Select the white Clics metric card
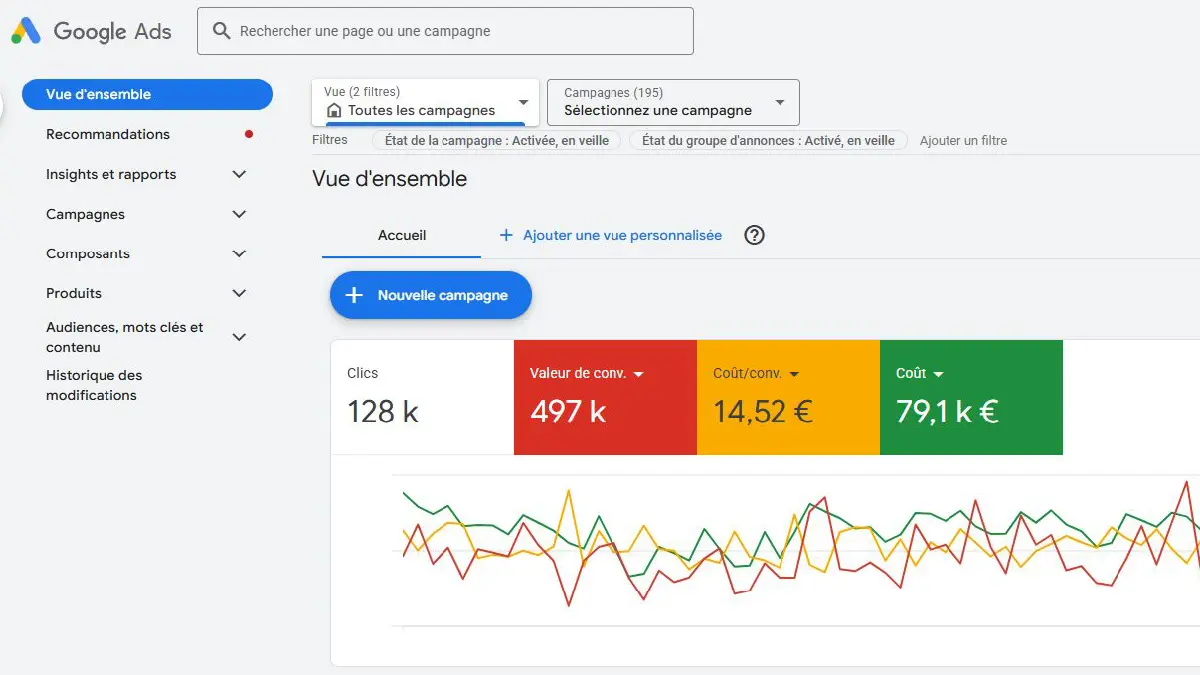This screenshot has height=675, width=1200. (x=422, y=397)
